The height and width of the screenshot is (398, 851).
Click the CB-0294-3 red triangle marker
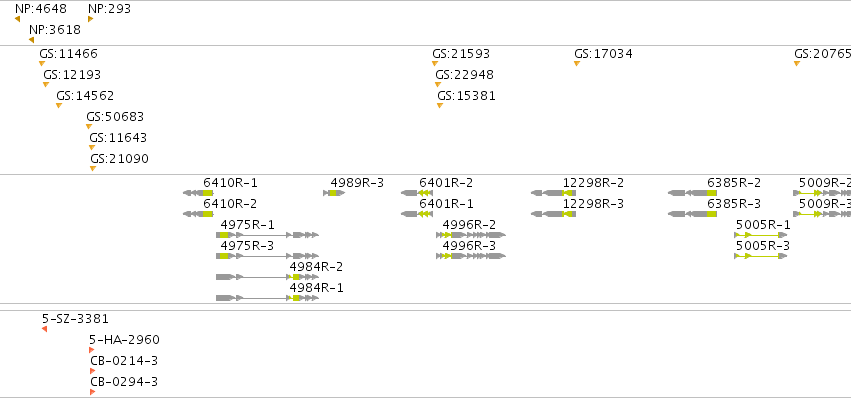pos(93,392)
